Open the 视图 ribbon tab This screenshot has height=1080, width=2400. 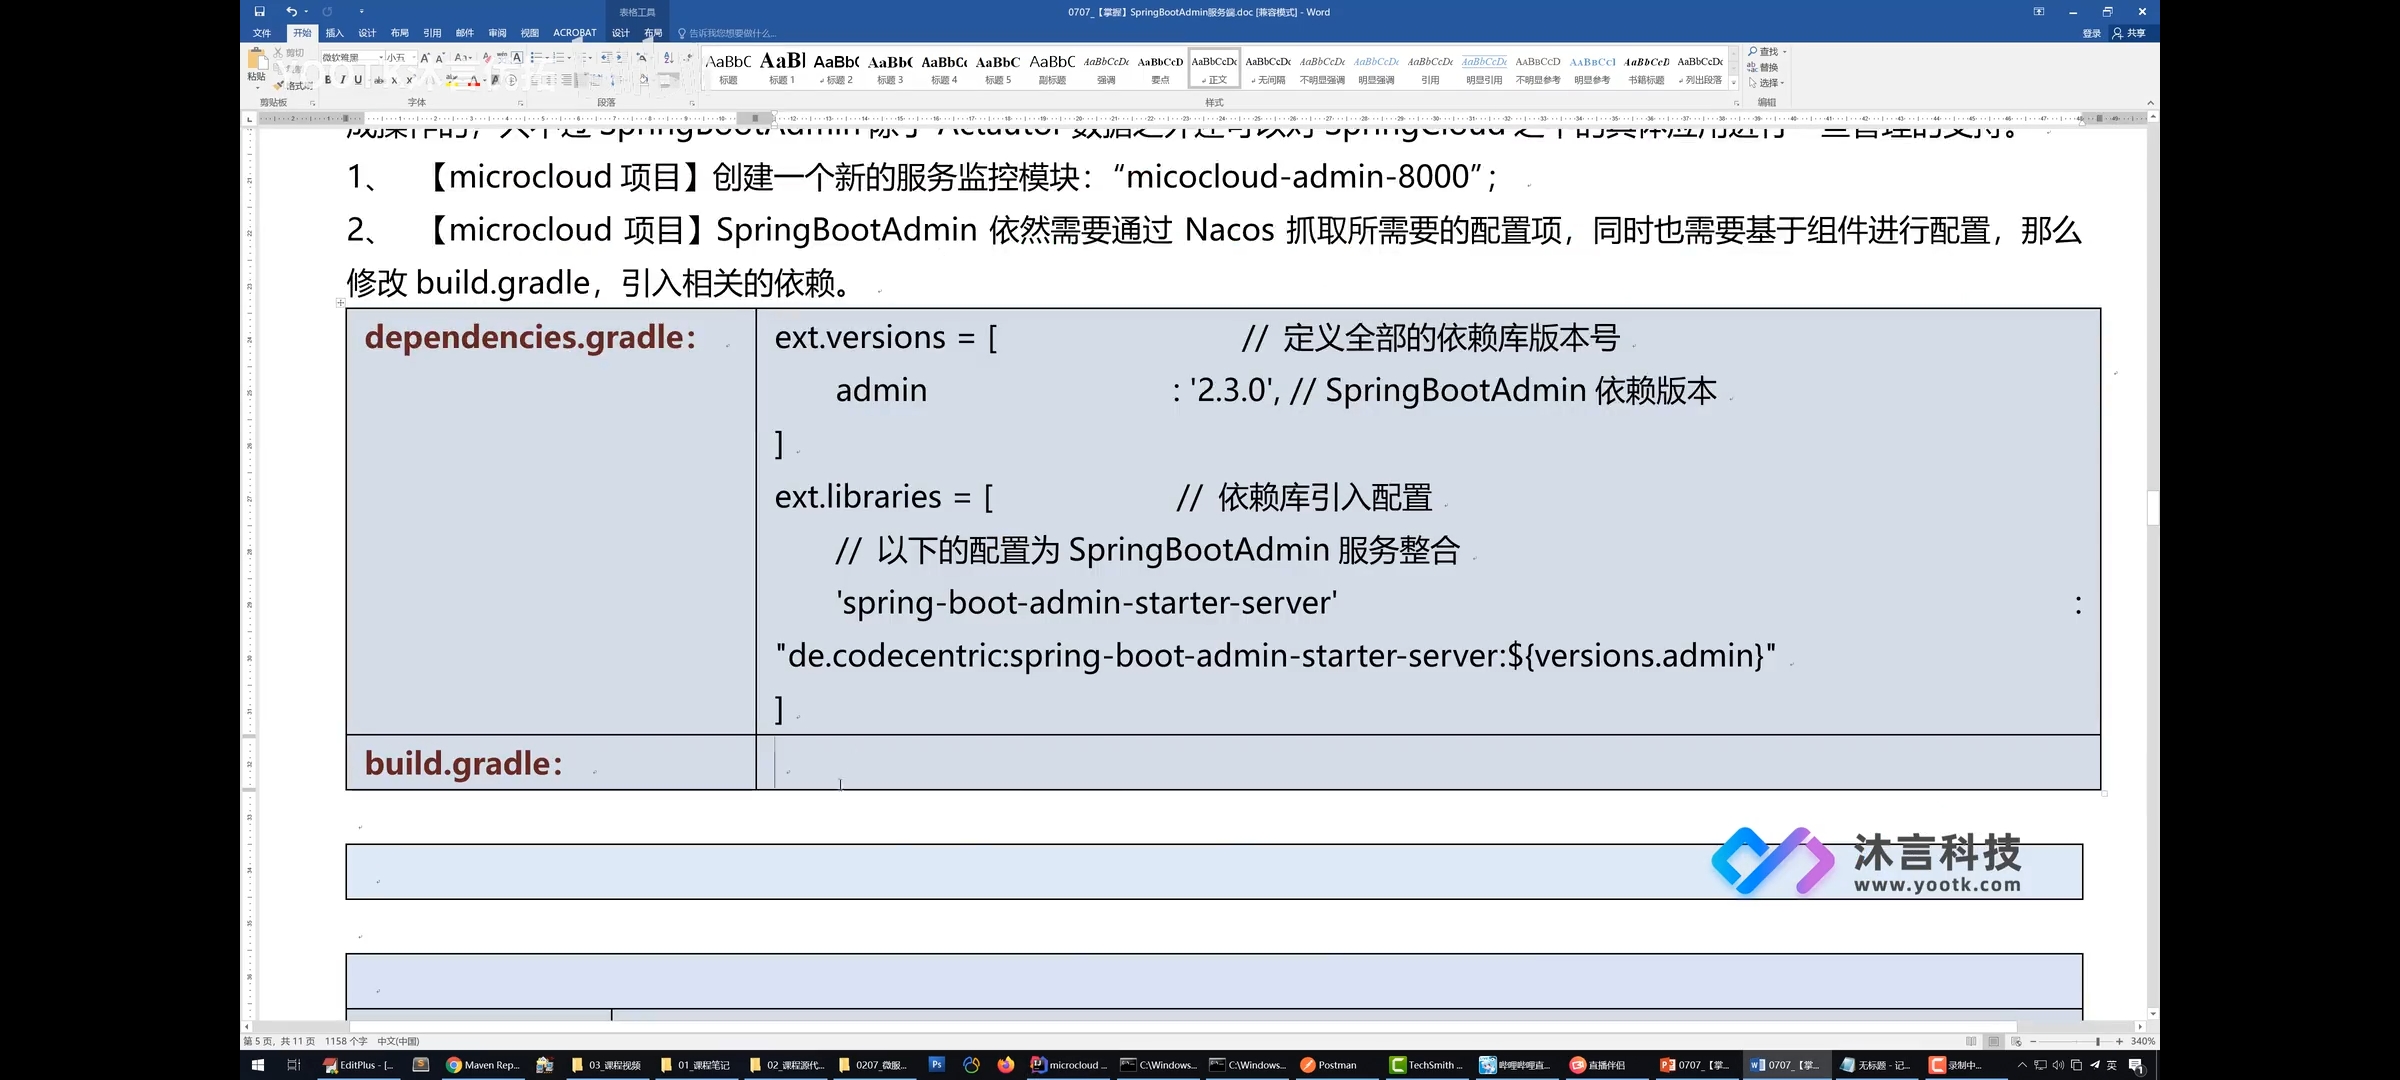[530, 33]
